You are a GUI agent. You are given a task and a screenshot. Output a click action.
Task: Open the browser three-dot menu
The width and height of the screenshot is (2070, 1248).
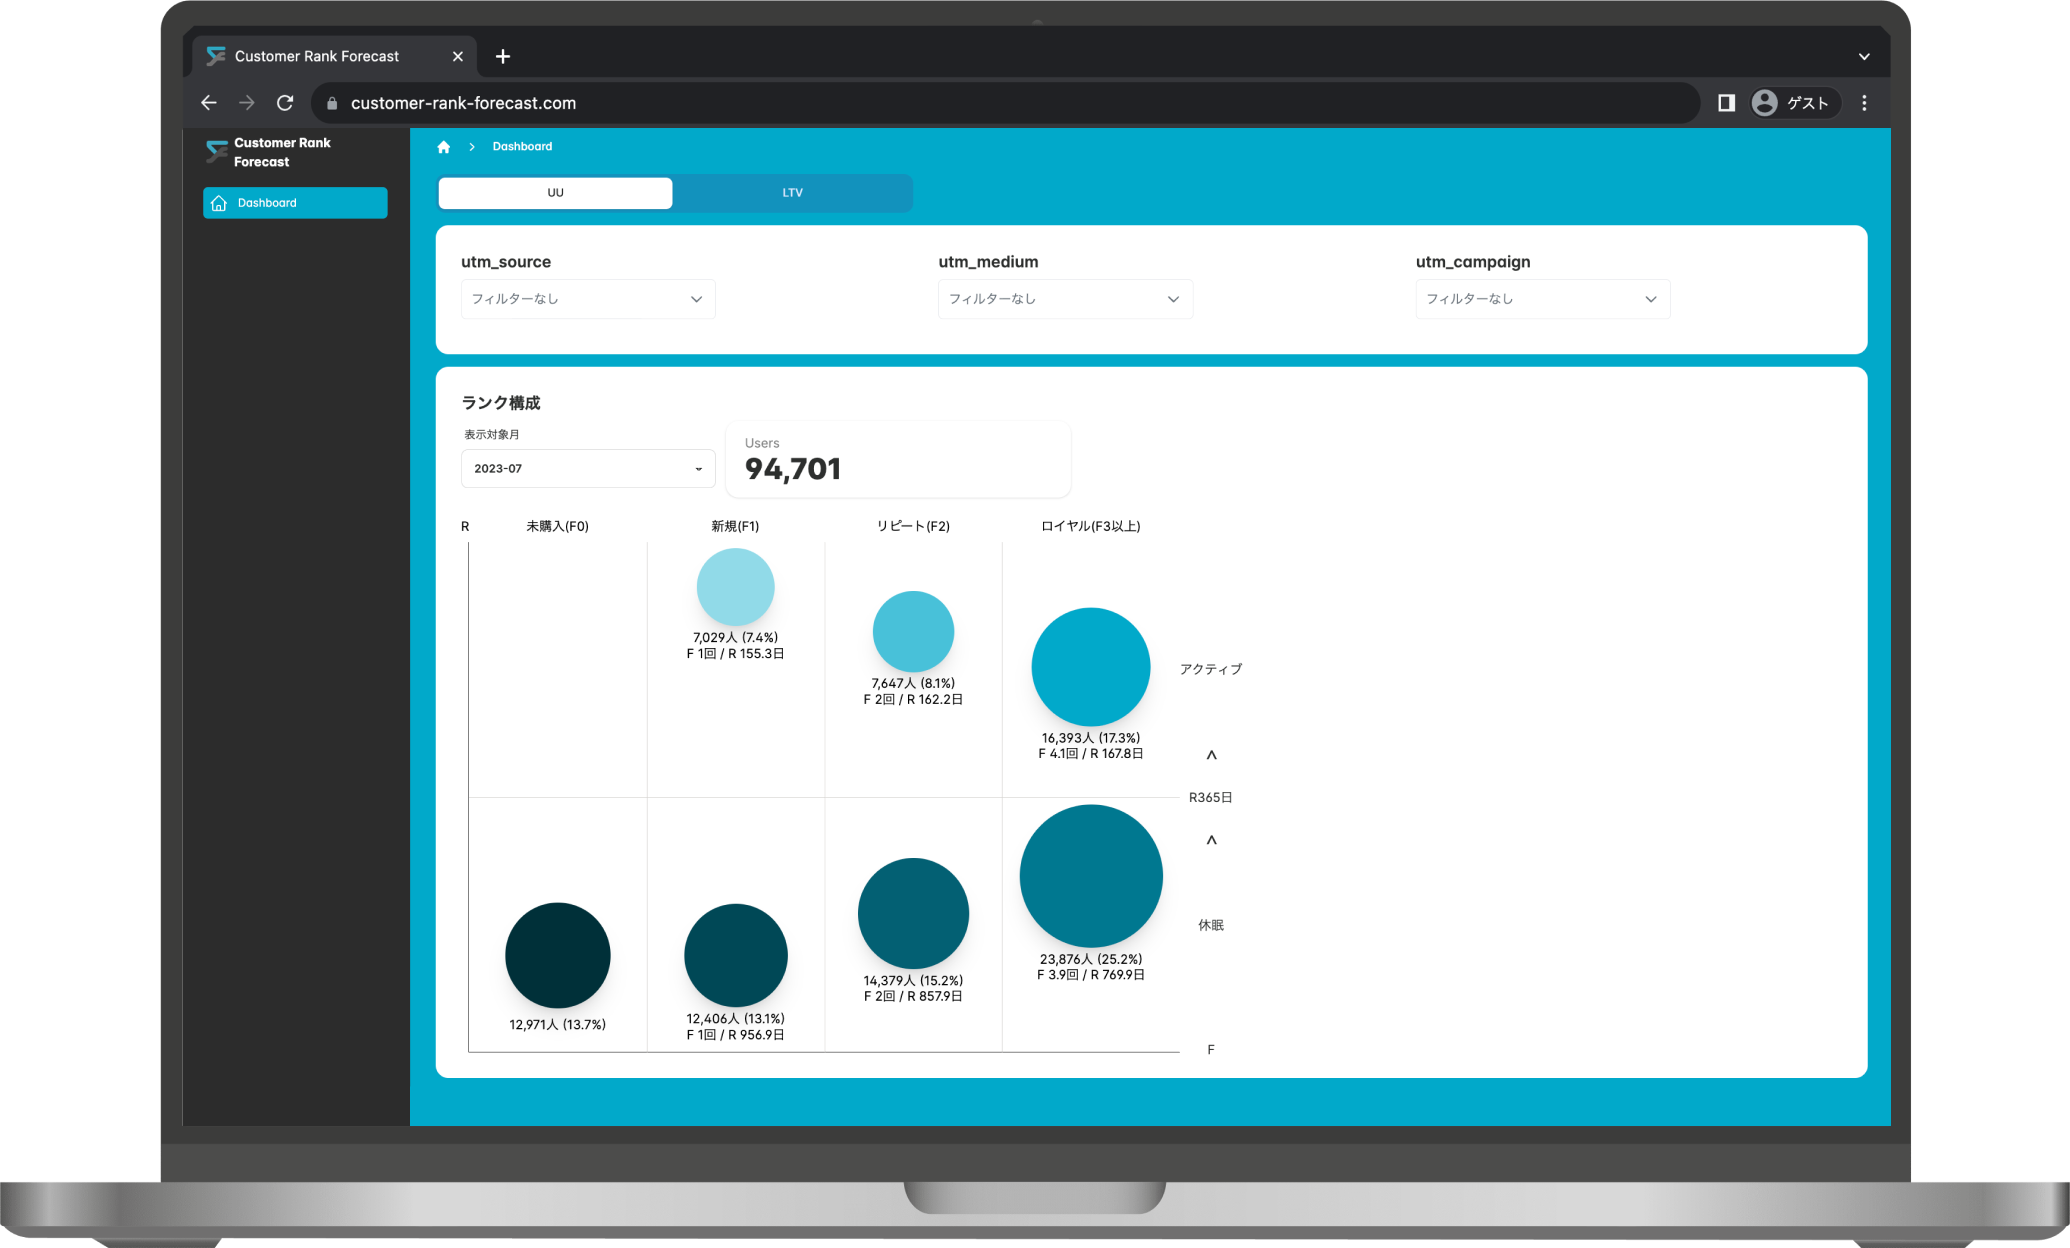click(x=1864, y=103)
